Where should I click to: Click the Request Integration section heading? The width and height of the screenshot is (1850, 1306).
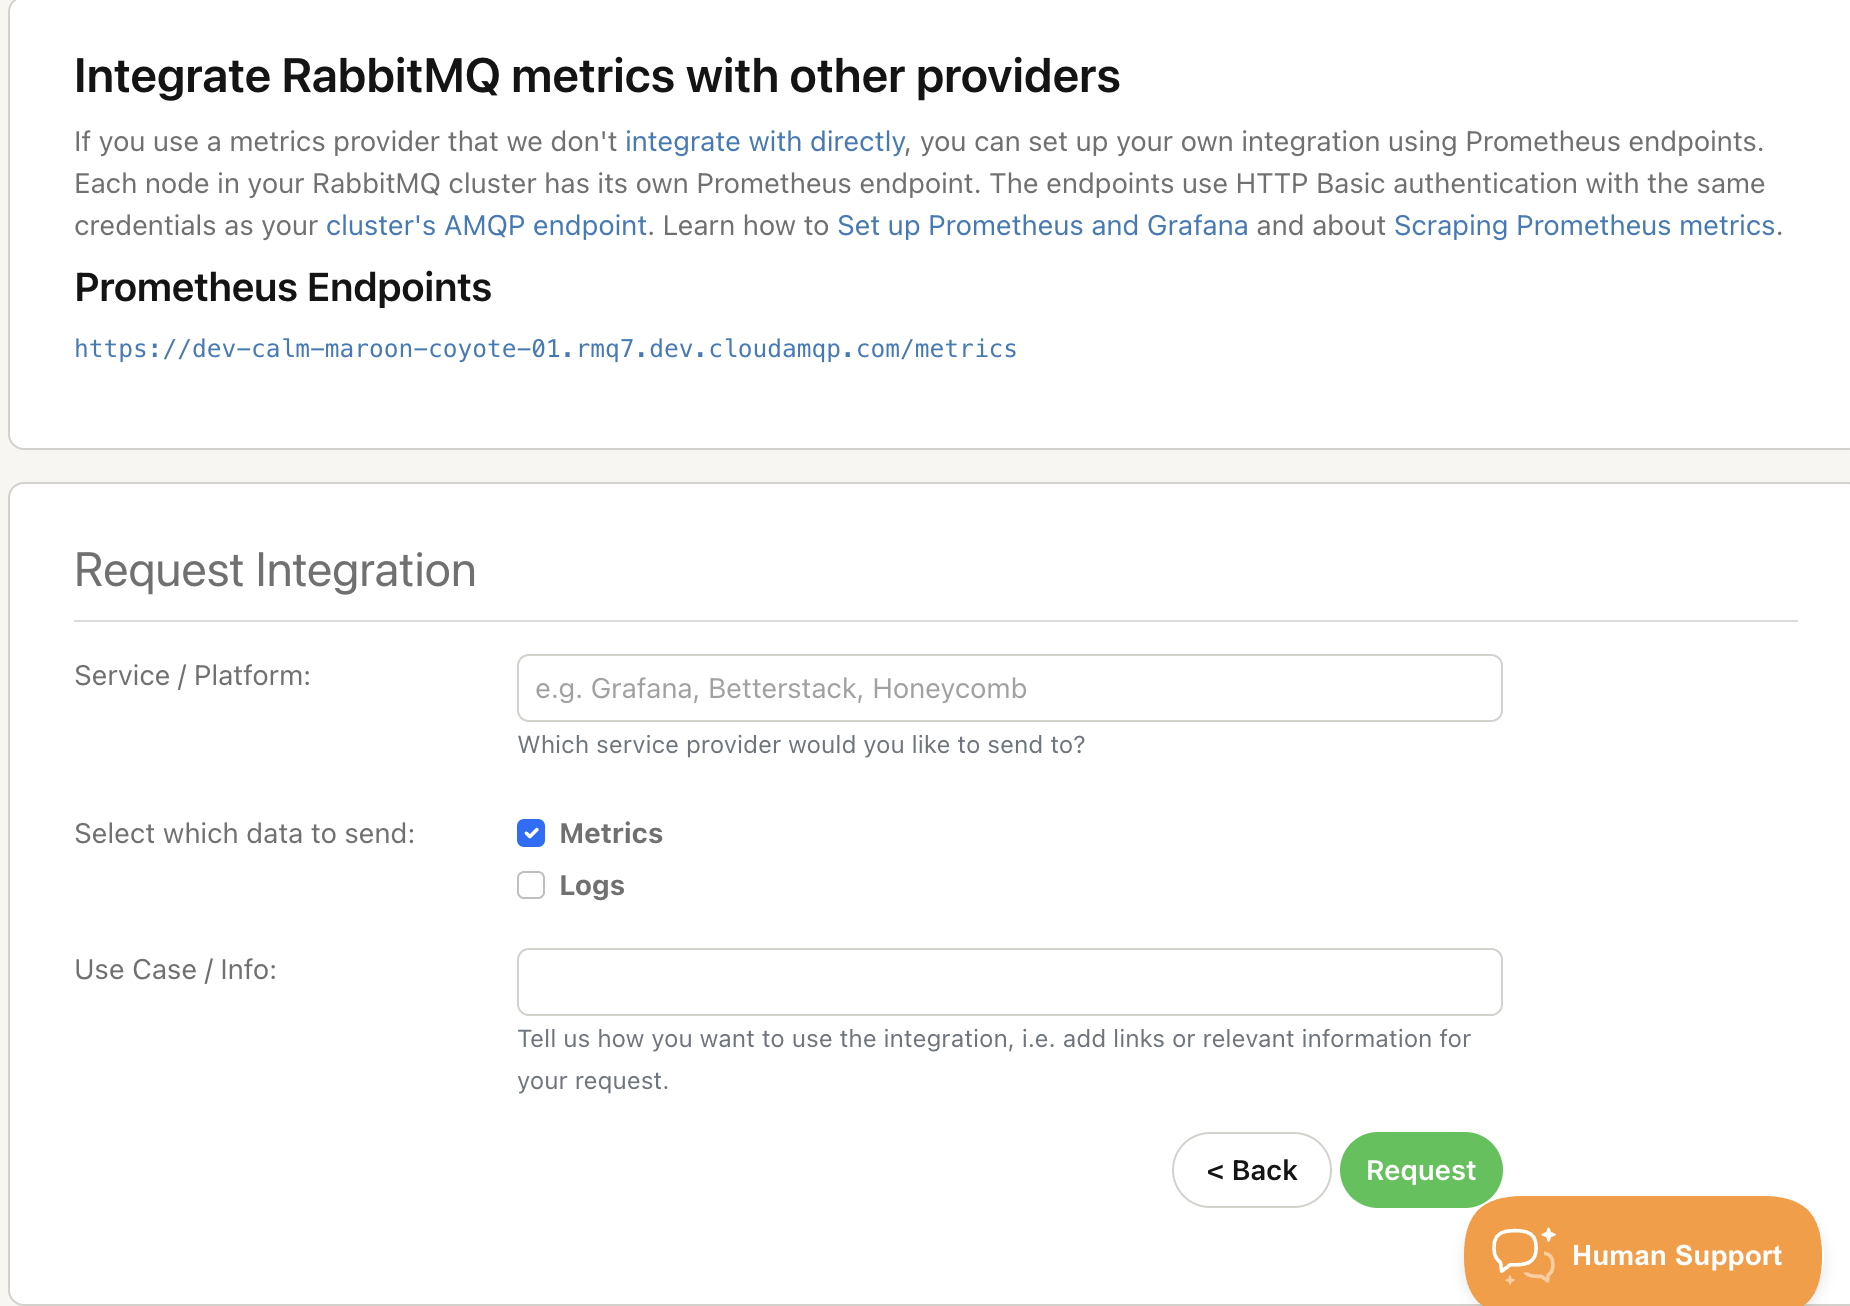coord(275,571)
